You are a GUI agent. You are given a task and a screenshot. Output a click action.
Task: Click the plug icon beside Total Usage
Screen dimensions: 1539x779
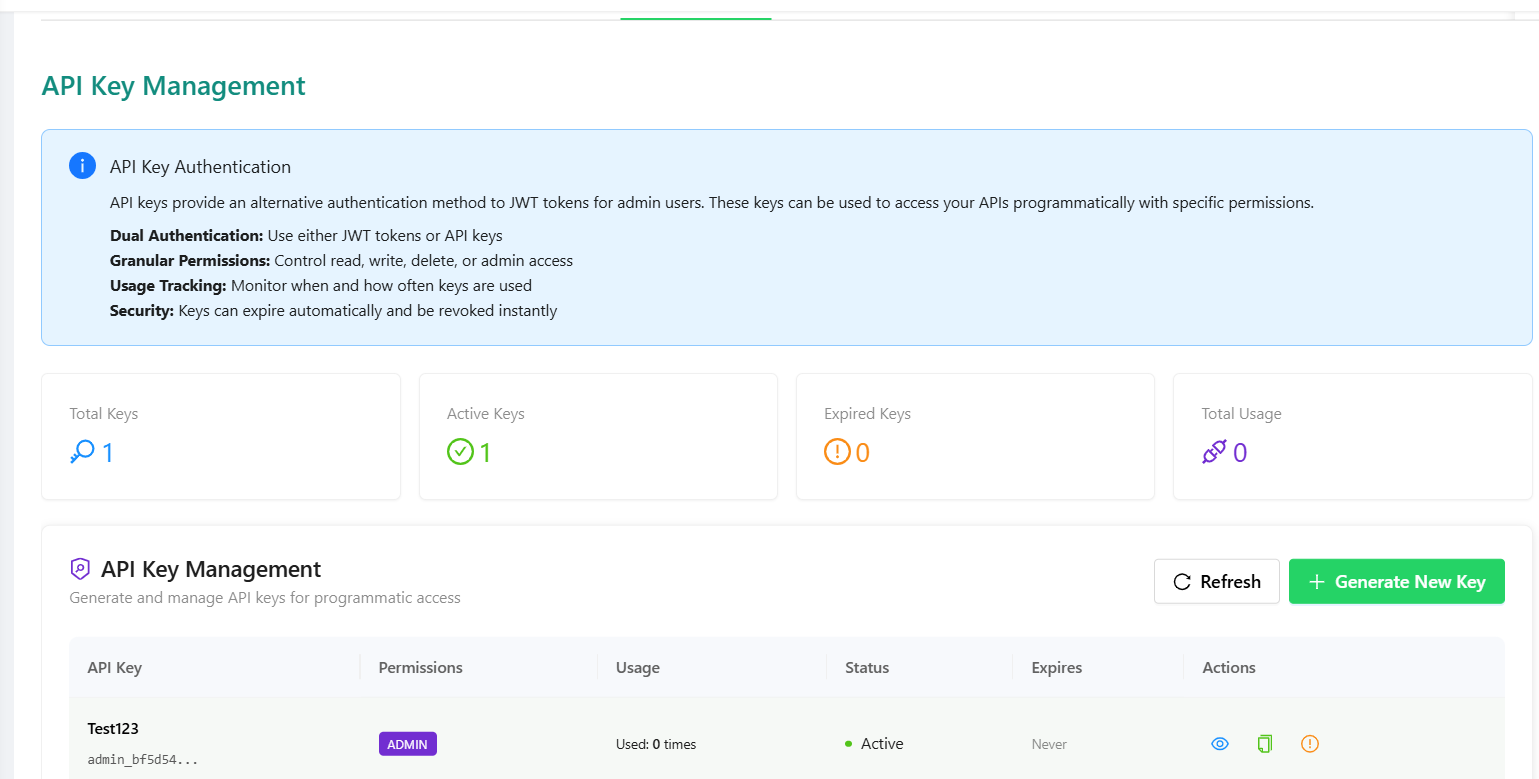tap(1215, 452)
